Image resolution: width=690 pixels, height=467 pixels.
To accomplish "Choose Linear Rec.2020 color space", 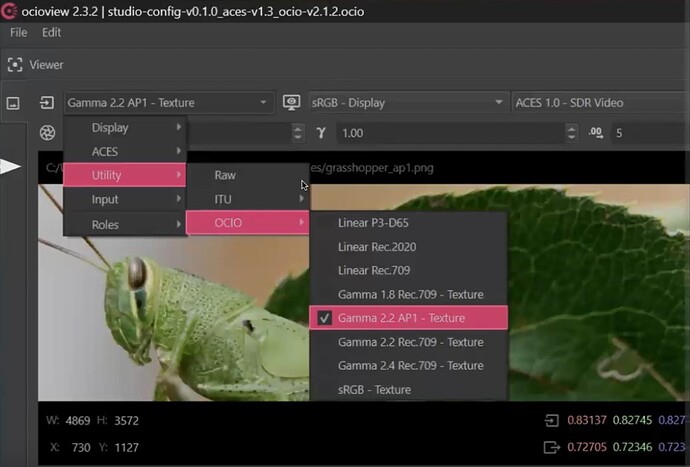I will pyautogui.click(x=409, y=247).
